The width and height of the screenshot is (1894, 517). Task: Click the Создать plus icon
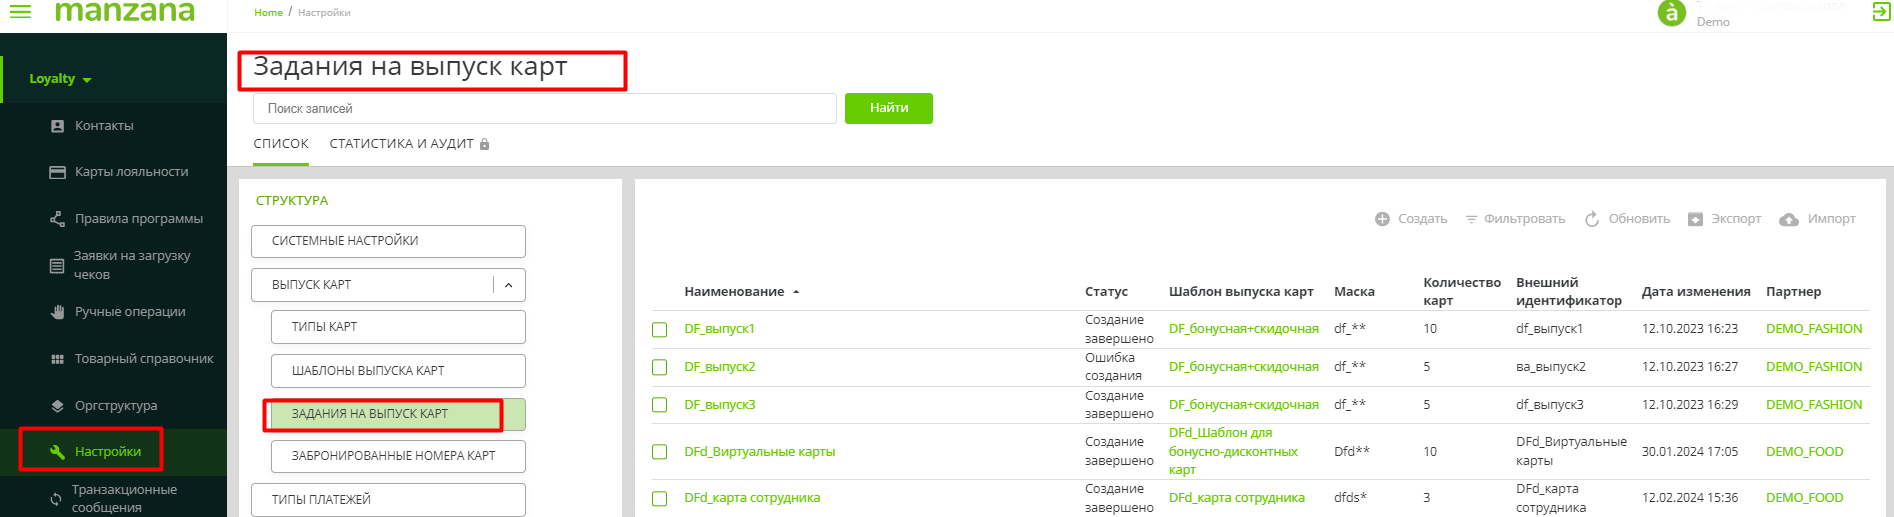[x=1382, y=219]
